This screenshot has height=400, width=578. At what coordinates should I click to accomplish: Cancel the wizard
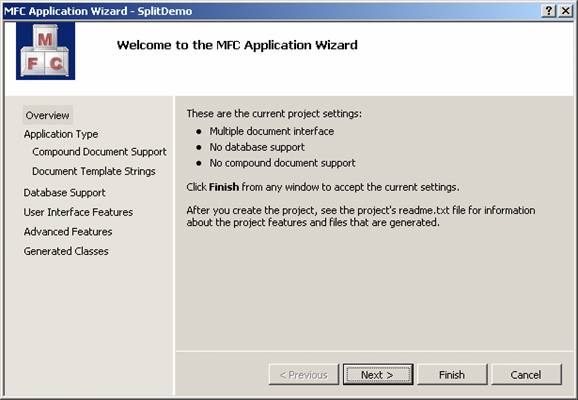[x=526, y=375]
